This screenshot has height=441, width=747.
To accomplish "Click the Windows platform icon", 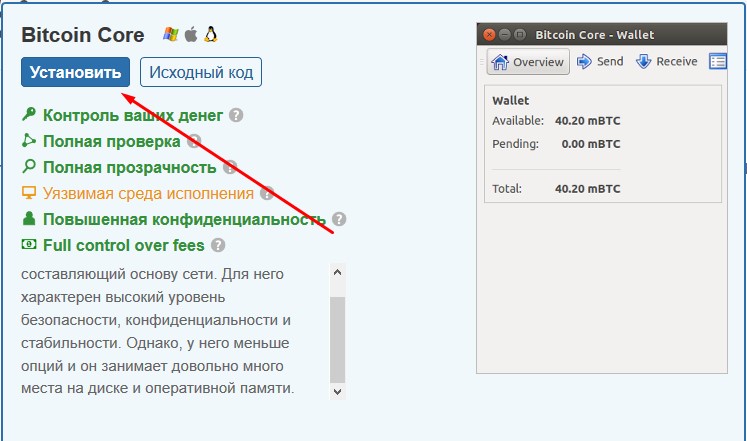I will click(171, 34).
